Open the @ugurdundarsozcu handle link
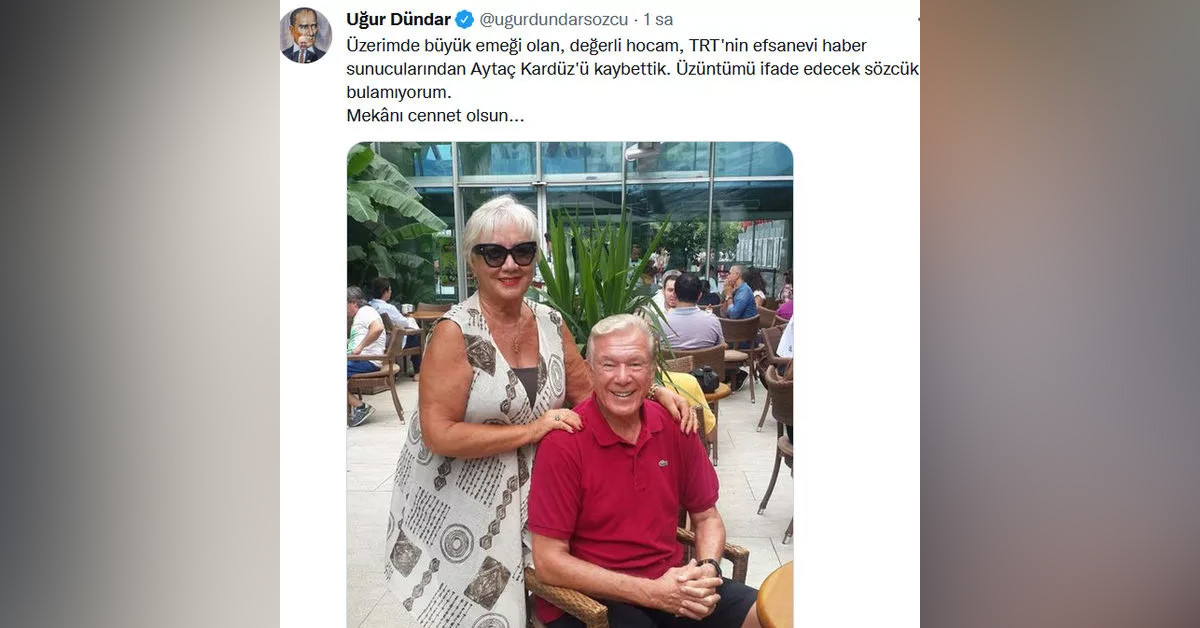Image resolution: width=1200 pixels, height=628 pixels. tap(552, 19)
